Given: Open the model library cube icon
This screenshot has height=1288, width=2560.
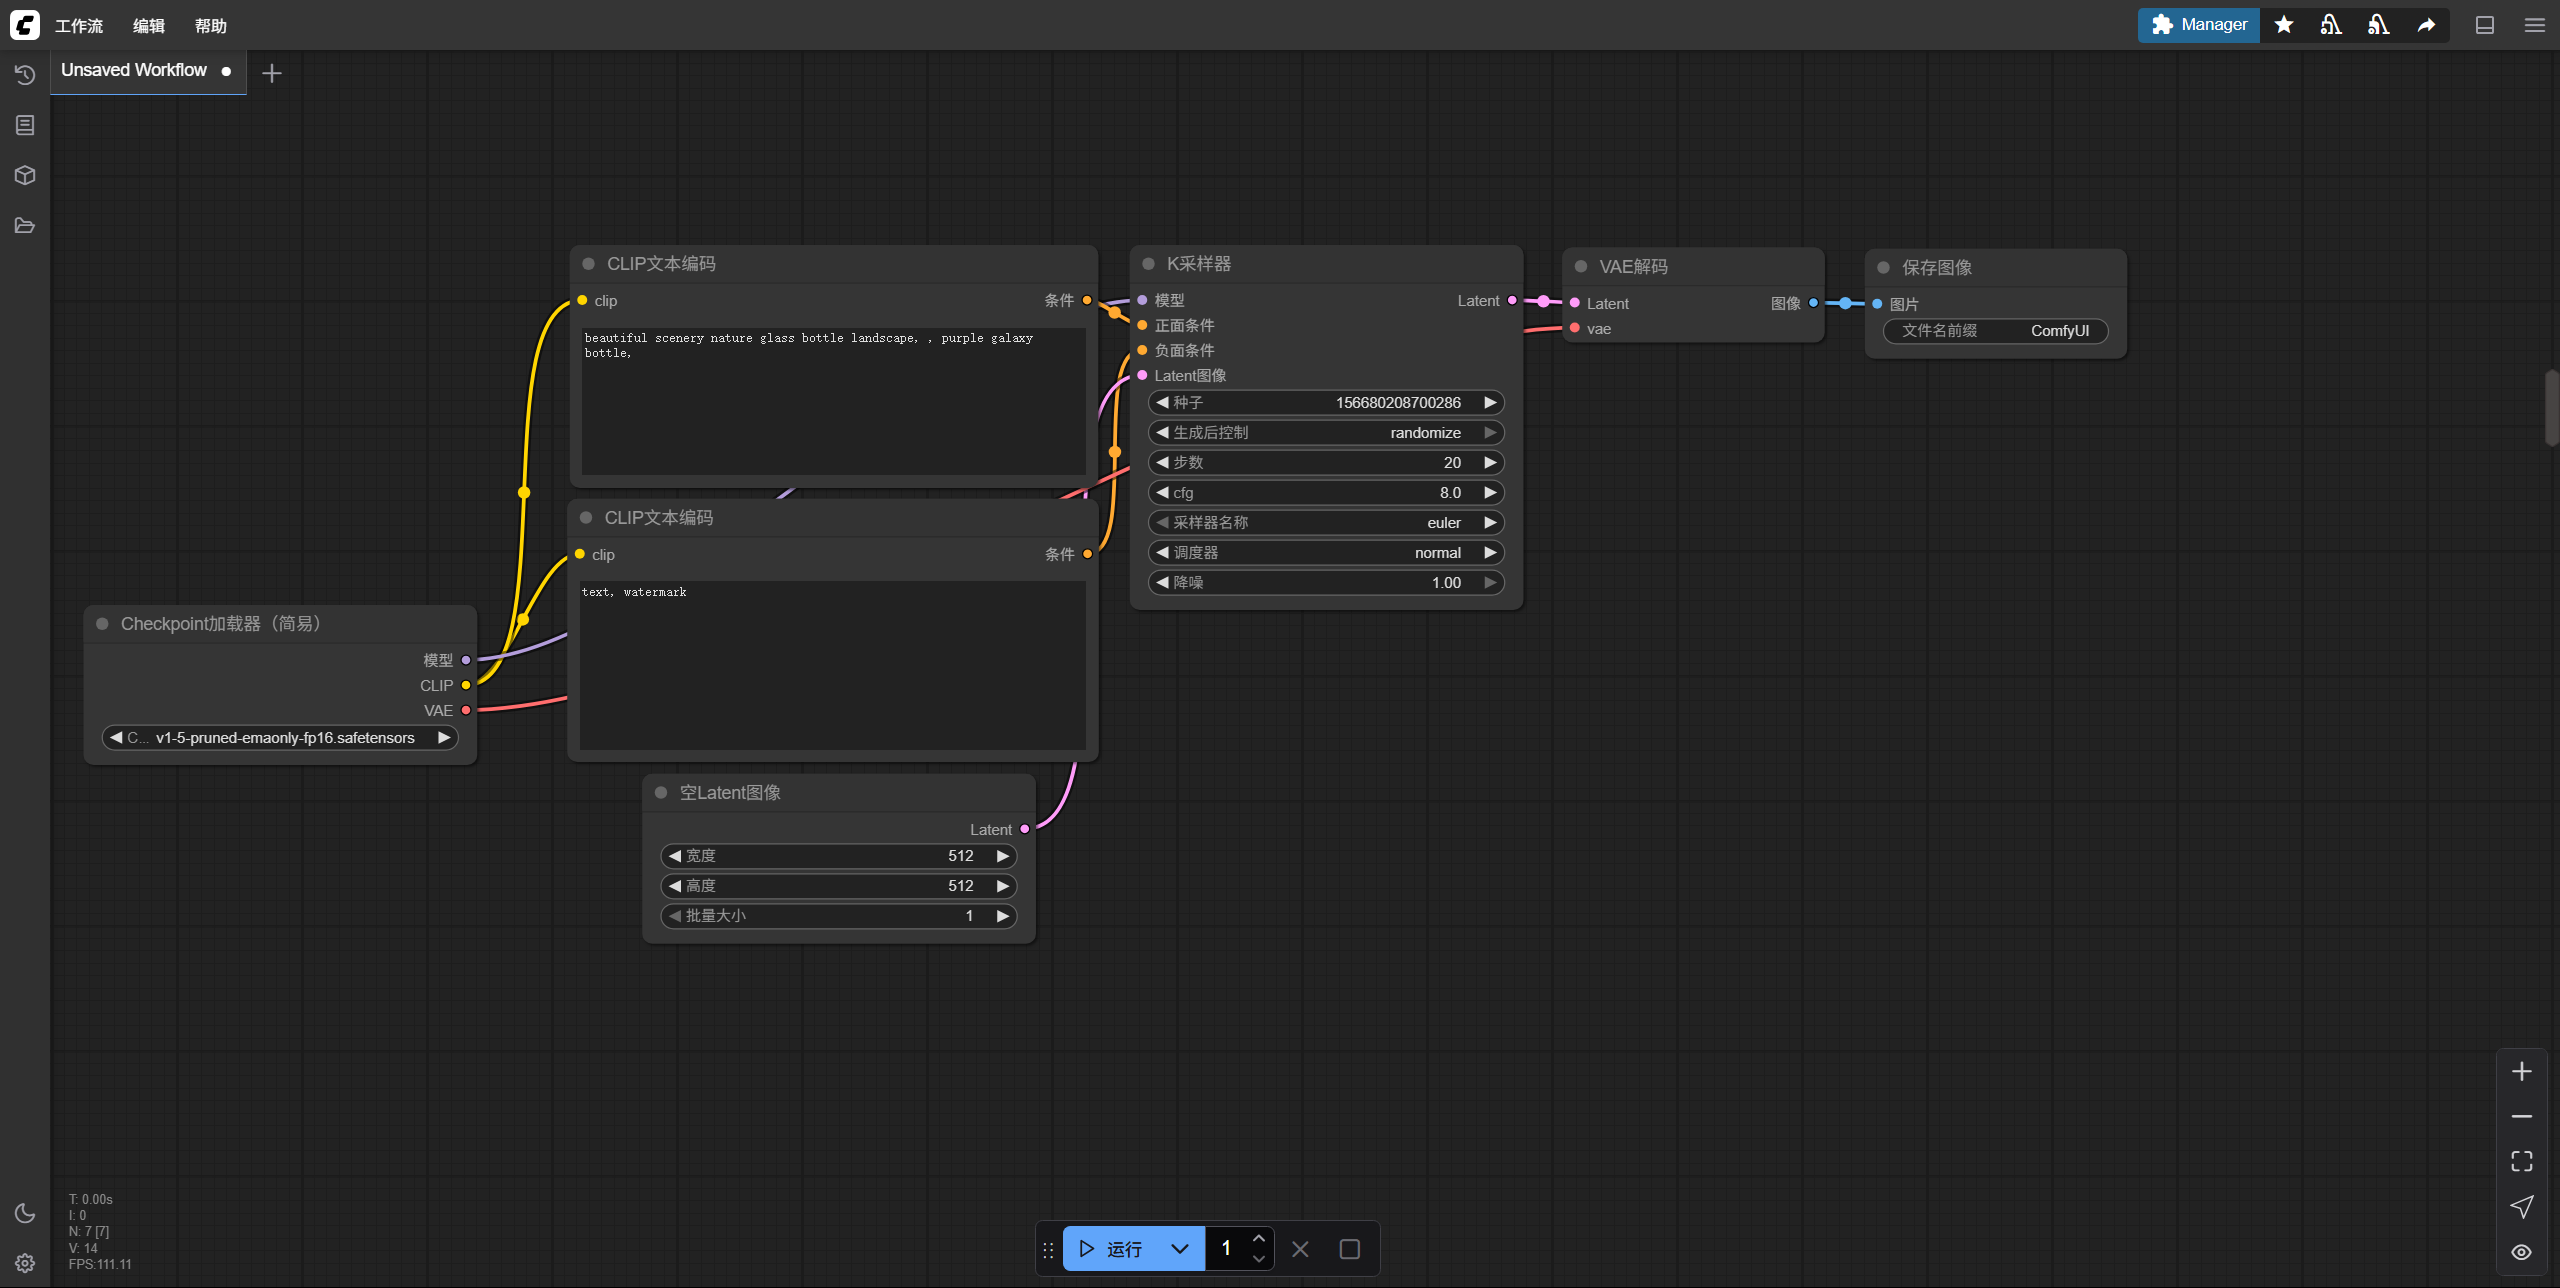Looking at the screenshot, I should pos(25,175).
